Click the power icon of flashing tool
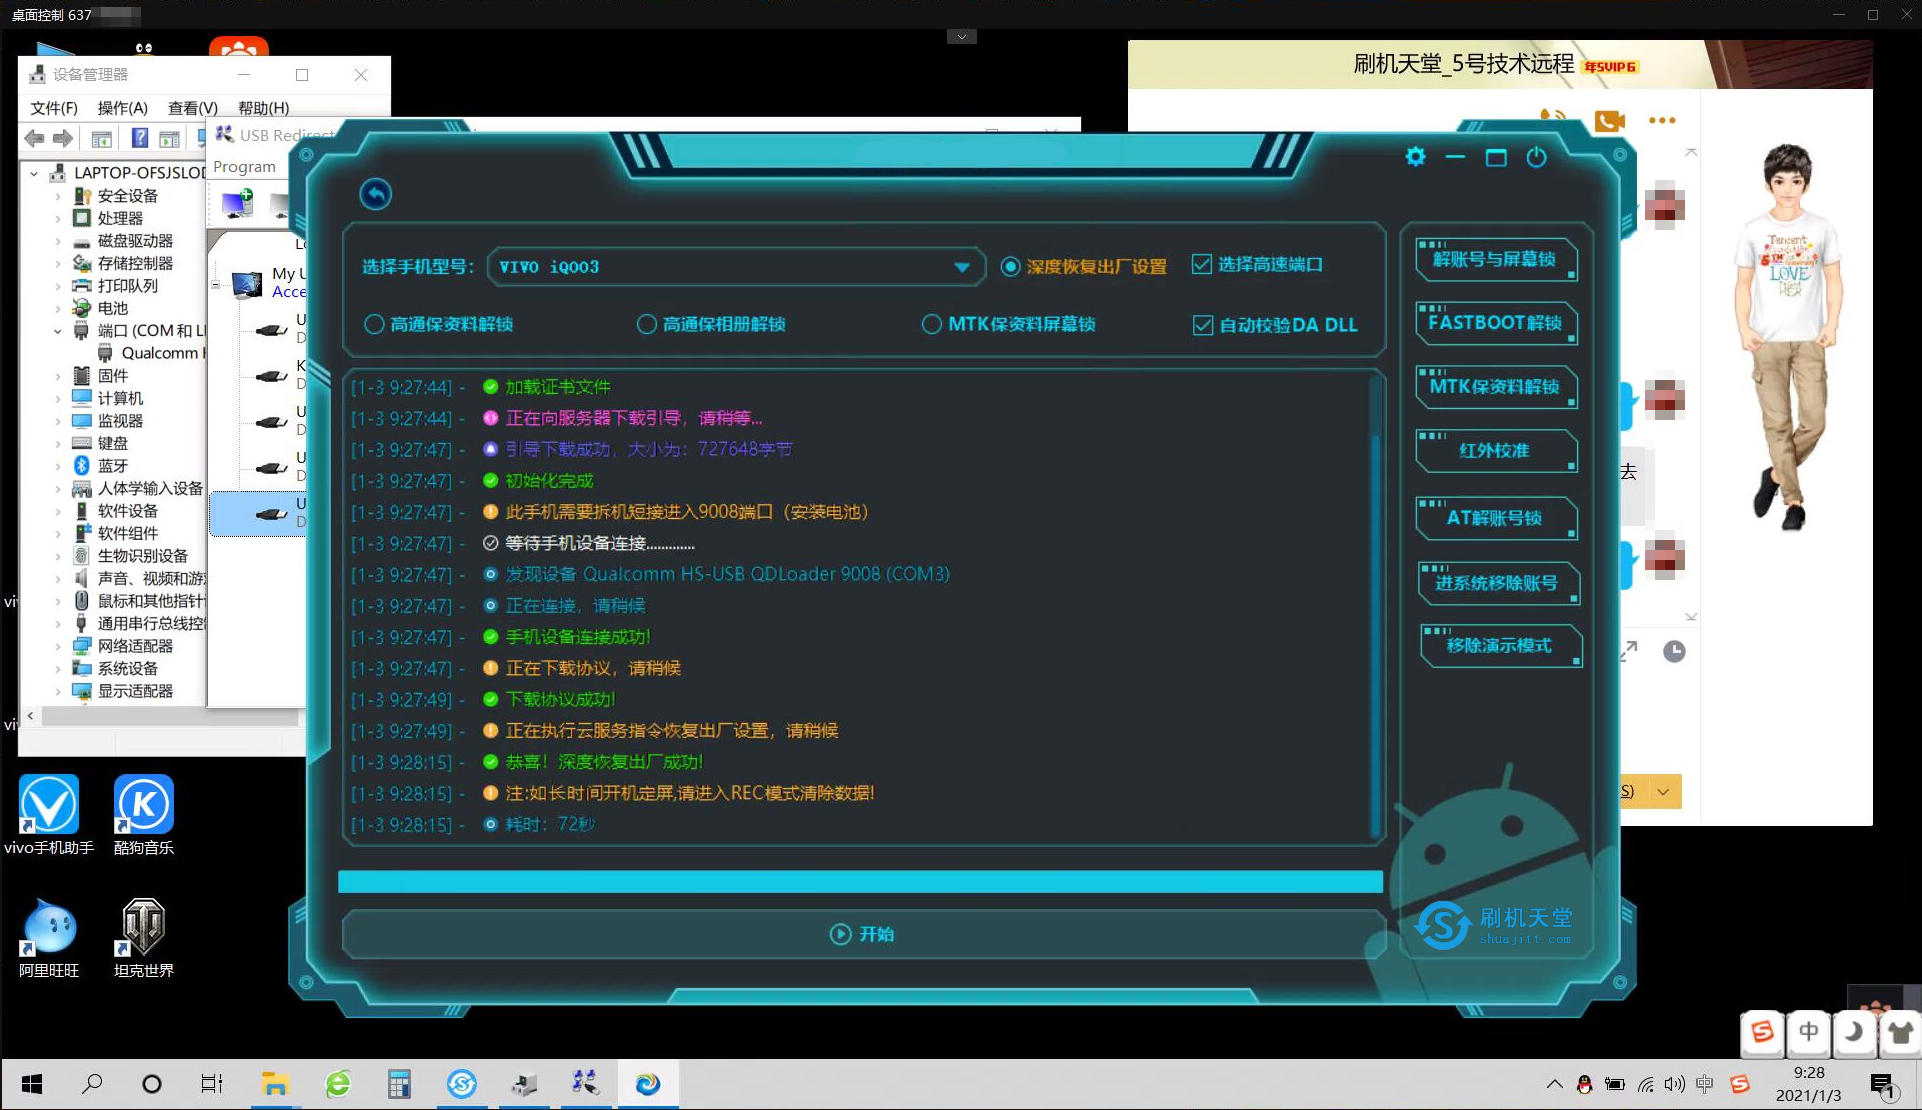The width and height of the screenshot is (1922, 1110). [x=1536, y=157]
